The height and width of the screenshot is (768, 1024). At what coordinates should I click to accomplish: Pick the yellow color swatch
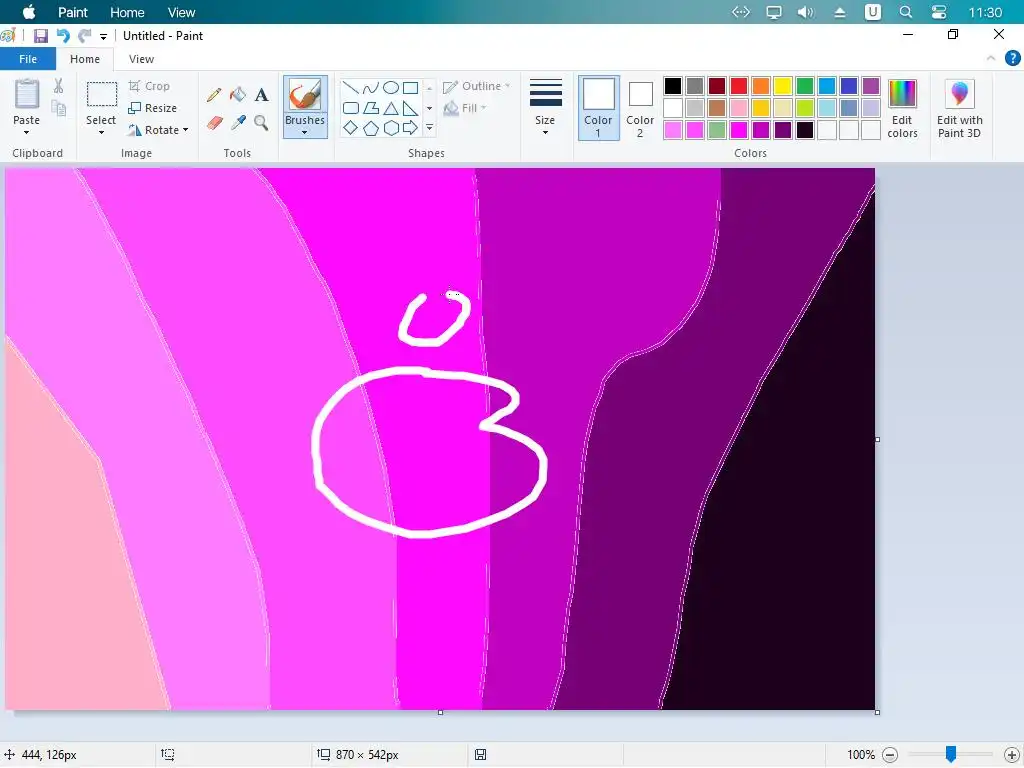click(x=782, y=86)
